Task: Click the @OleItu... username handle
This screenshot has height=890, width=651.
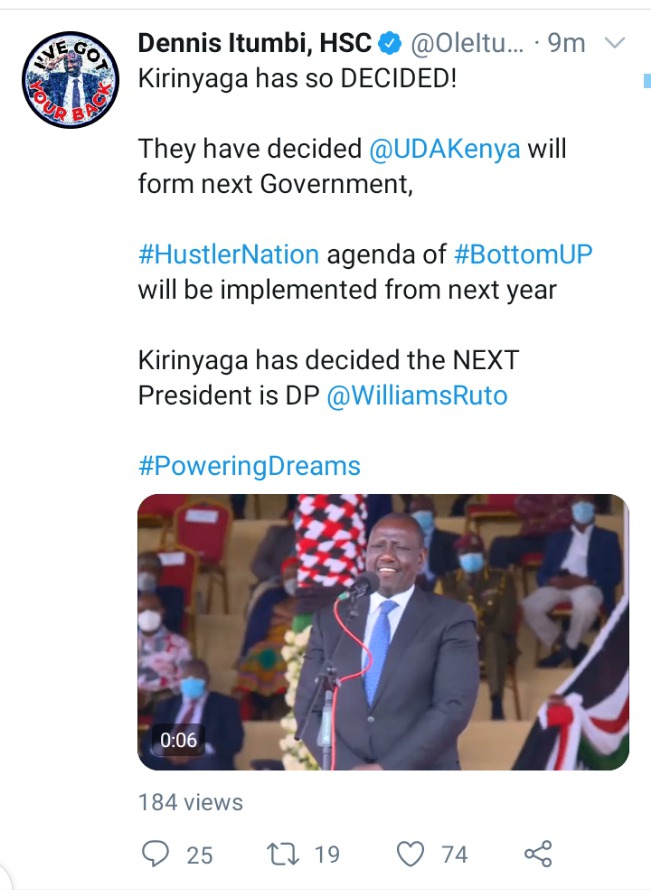Action: (467, 44)
